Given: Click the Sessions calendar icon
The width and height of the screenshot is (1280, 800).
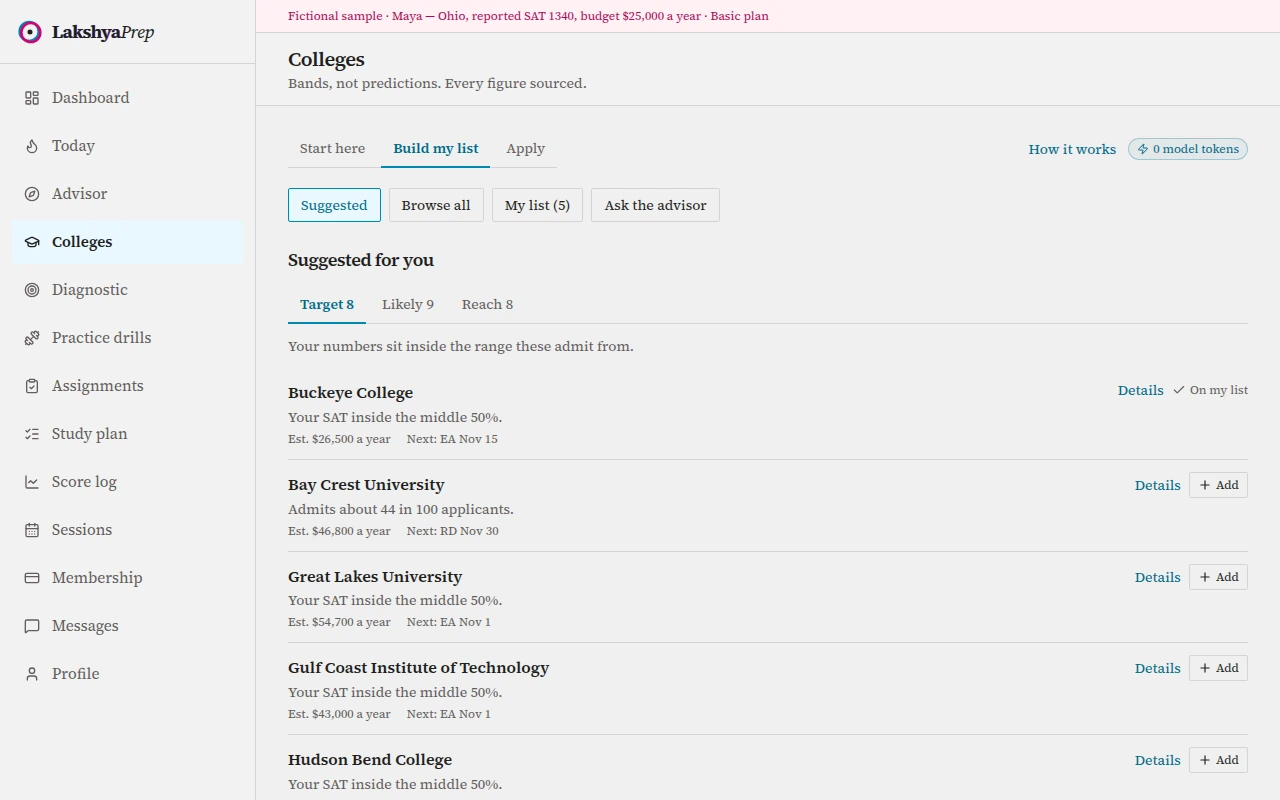Looking at the screenshot, I should 32,530.
